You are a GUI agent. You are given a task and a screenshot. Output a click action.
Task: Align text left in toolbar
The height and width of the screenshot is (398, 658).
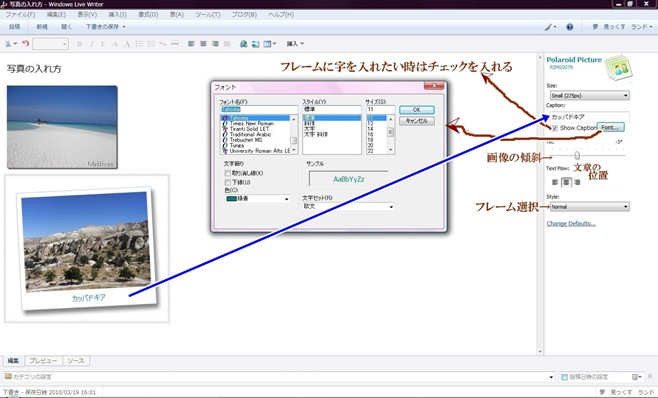click(x=191, y=44)
